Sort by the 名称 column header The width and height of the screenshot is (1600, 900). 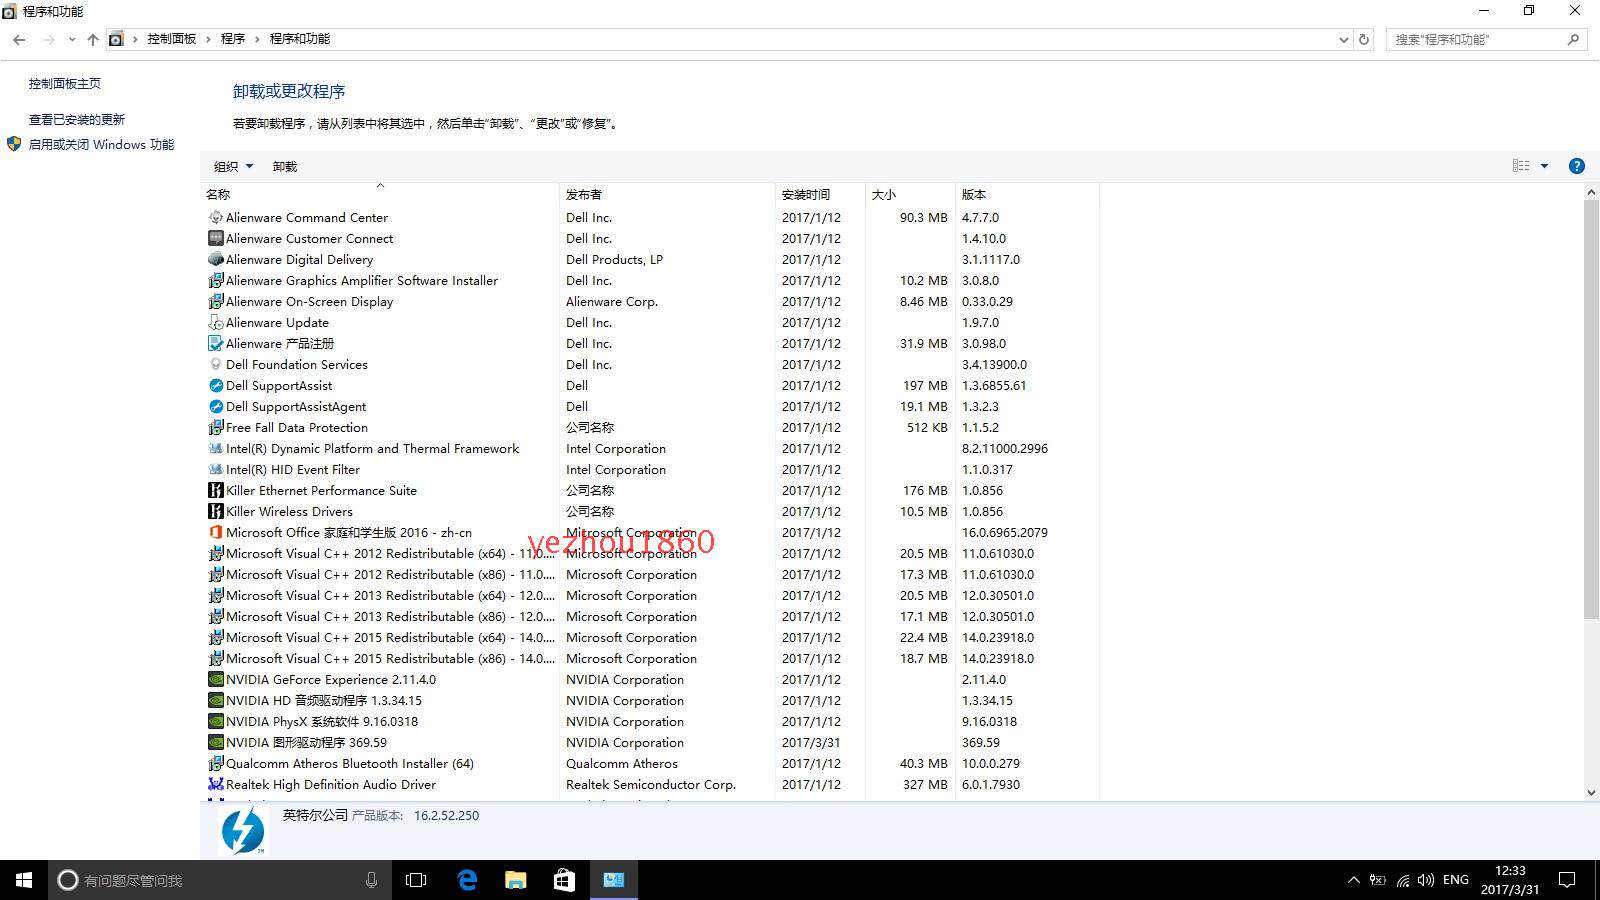380,194
